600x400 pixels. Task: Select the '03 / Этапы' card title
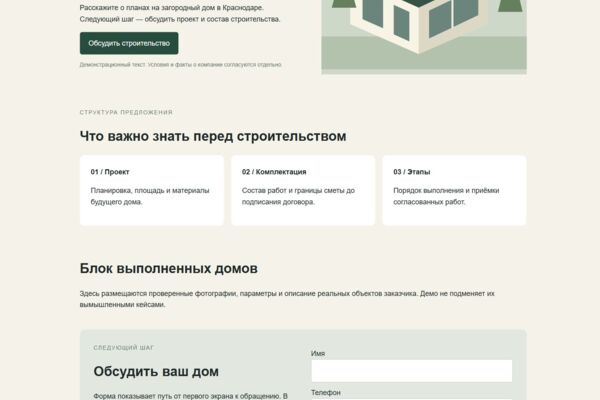click(x=412, y=172)
